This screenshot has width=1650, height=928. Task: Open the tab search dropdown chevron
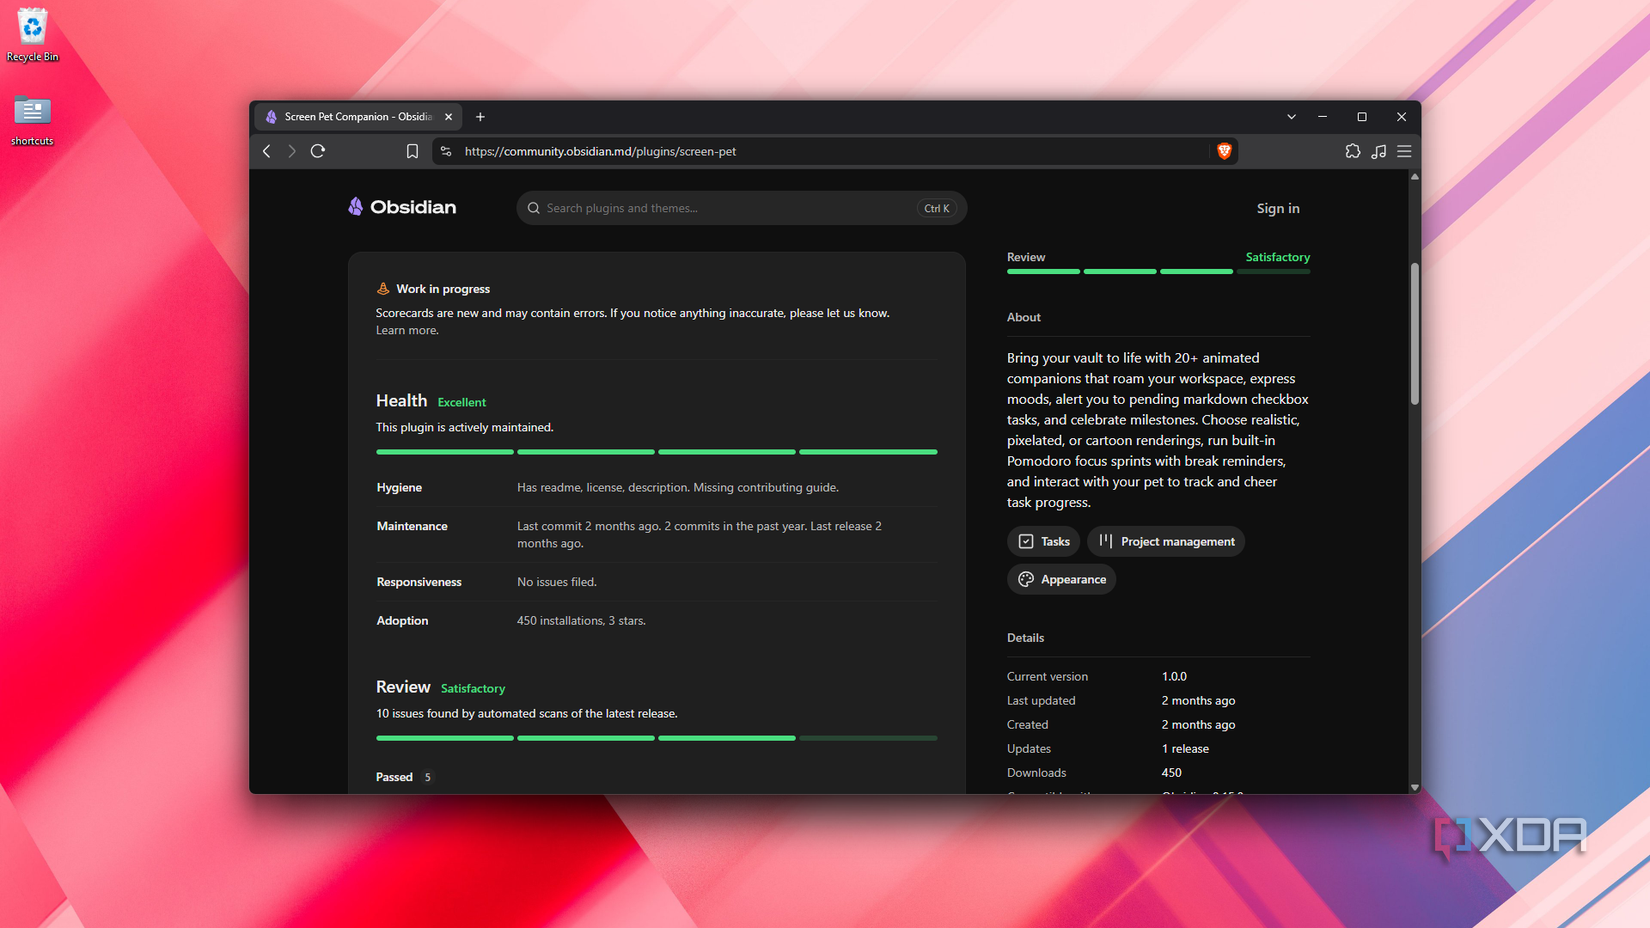(1291, 117)
